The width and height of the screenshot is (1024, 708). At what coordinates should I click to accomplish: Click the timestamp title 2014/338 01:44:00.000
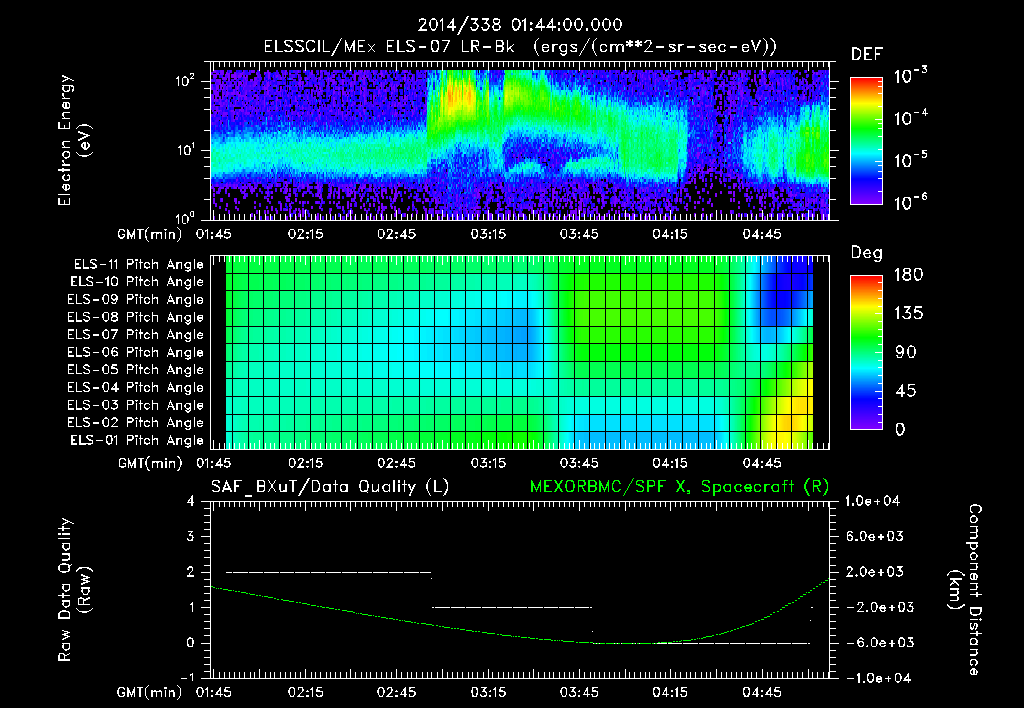pyautogui.click(x=520, y=25)
